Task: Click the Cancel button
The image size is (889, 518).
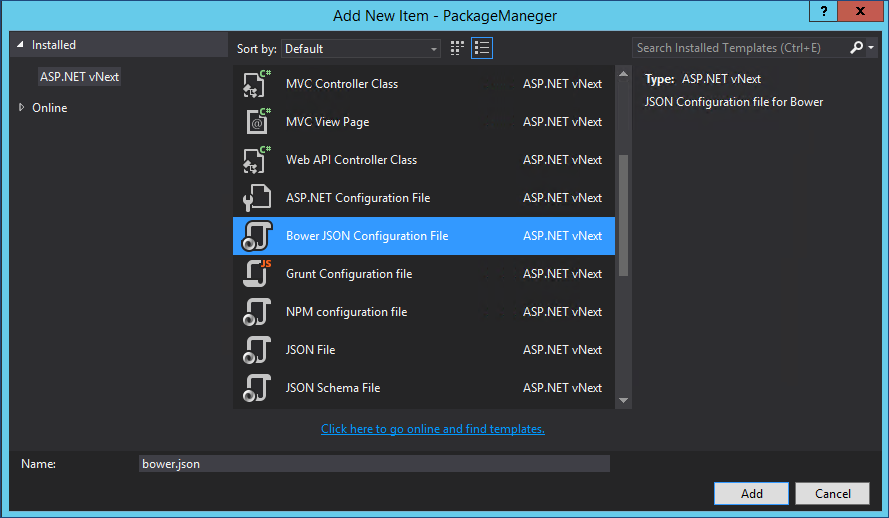Action: [x=832, y=494]
